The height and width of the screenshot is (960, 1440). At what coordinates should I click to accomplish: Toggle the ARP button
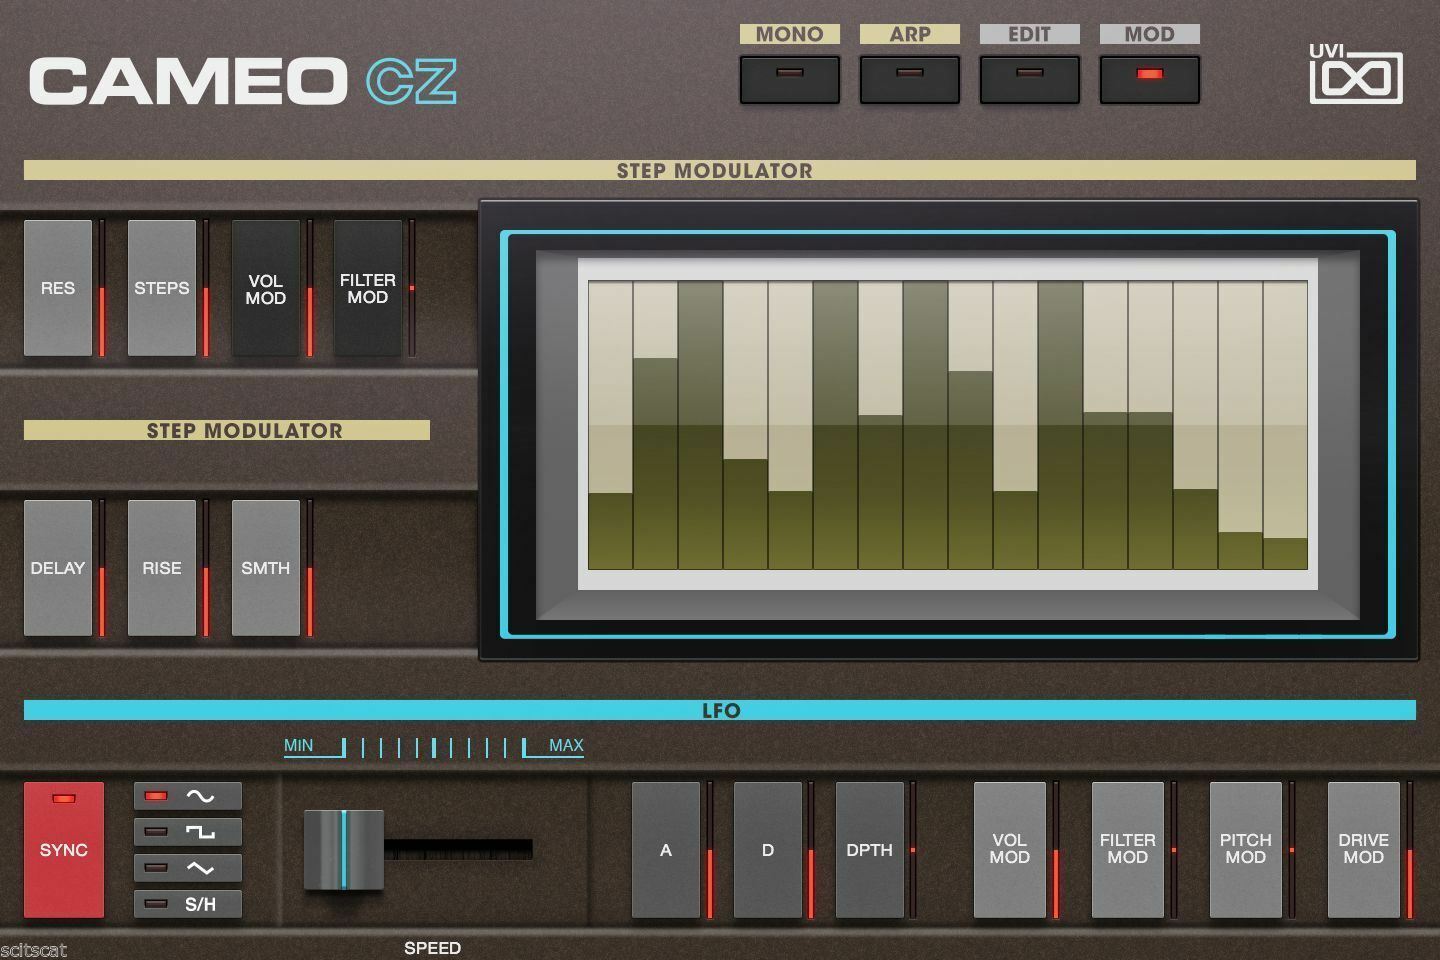pos(909,79)
